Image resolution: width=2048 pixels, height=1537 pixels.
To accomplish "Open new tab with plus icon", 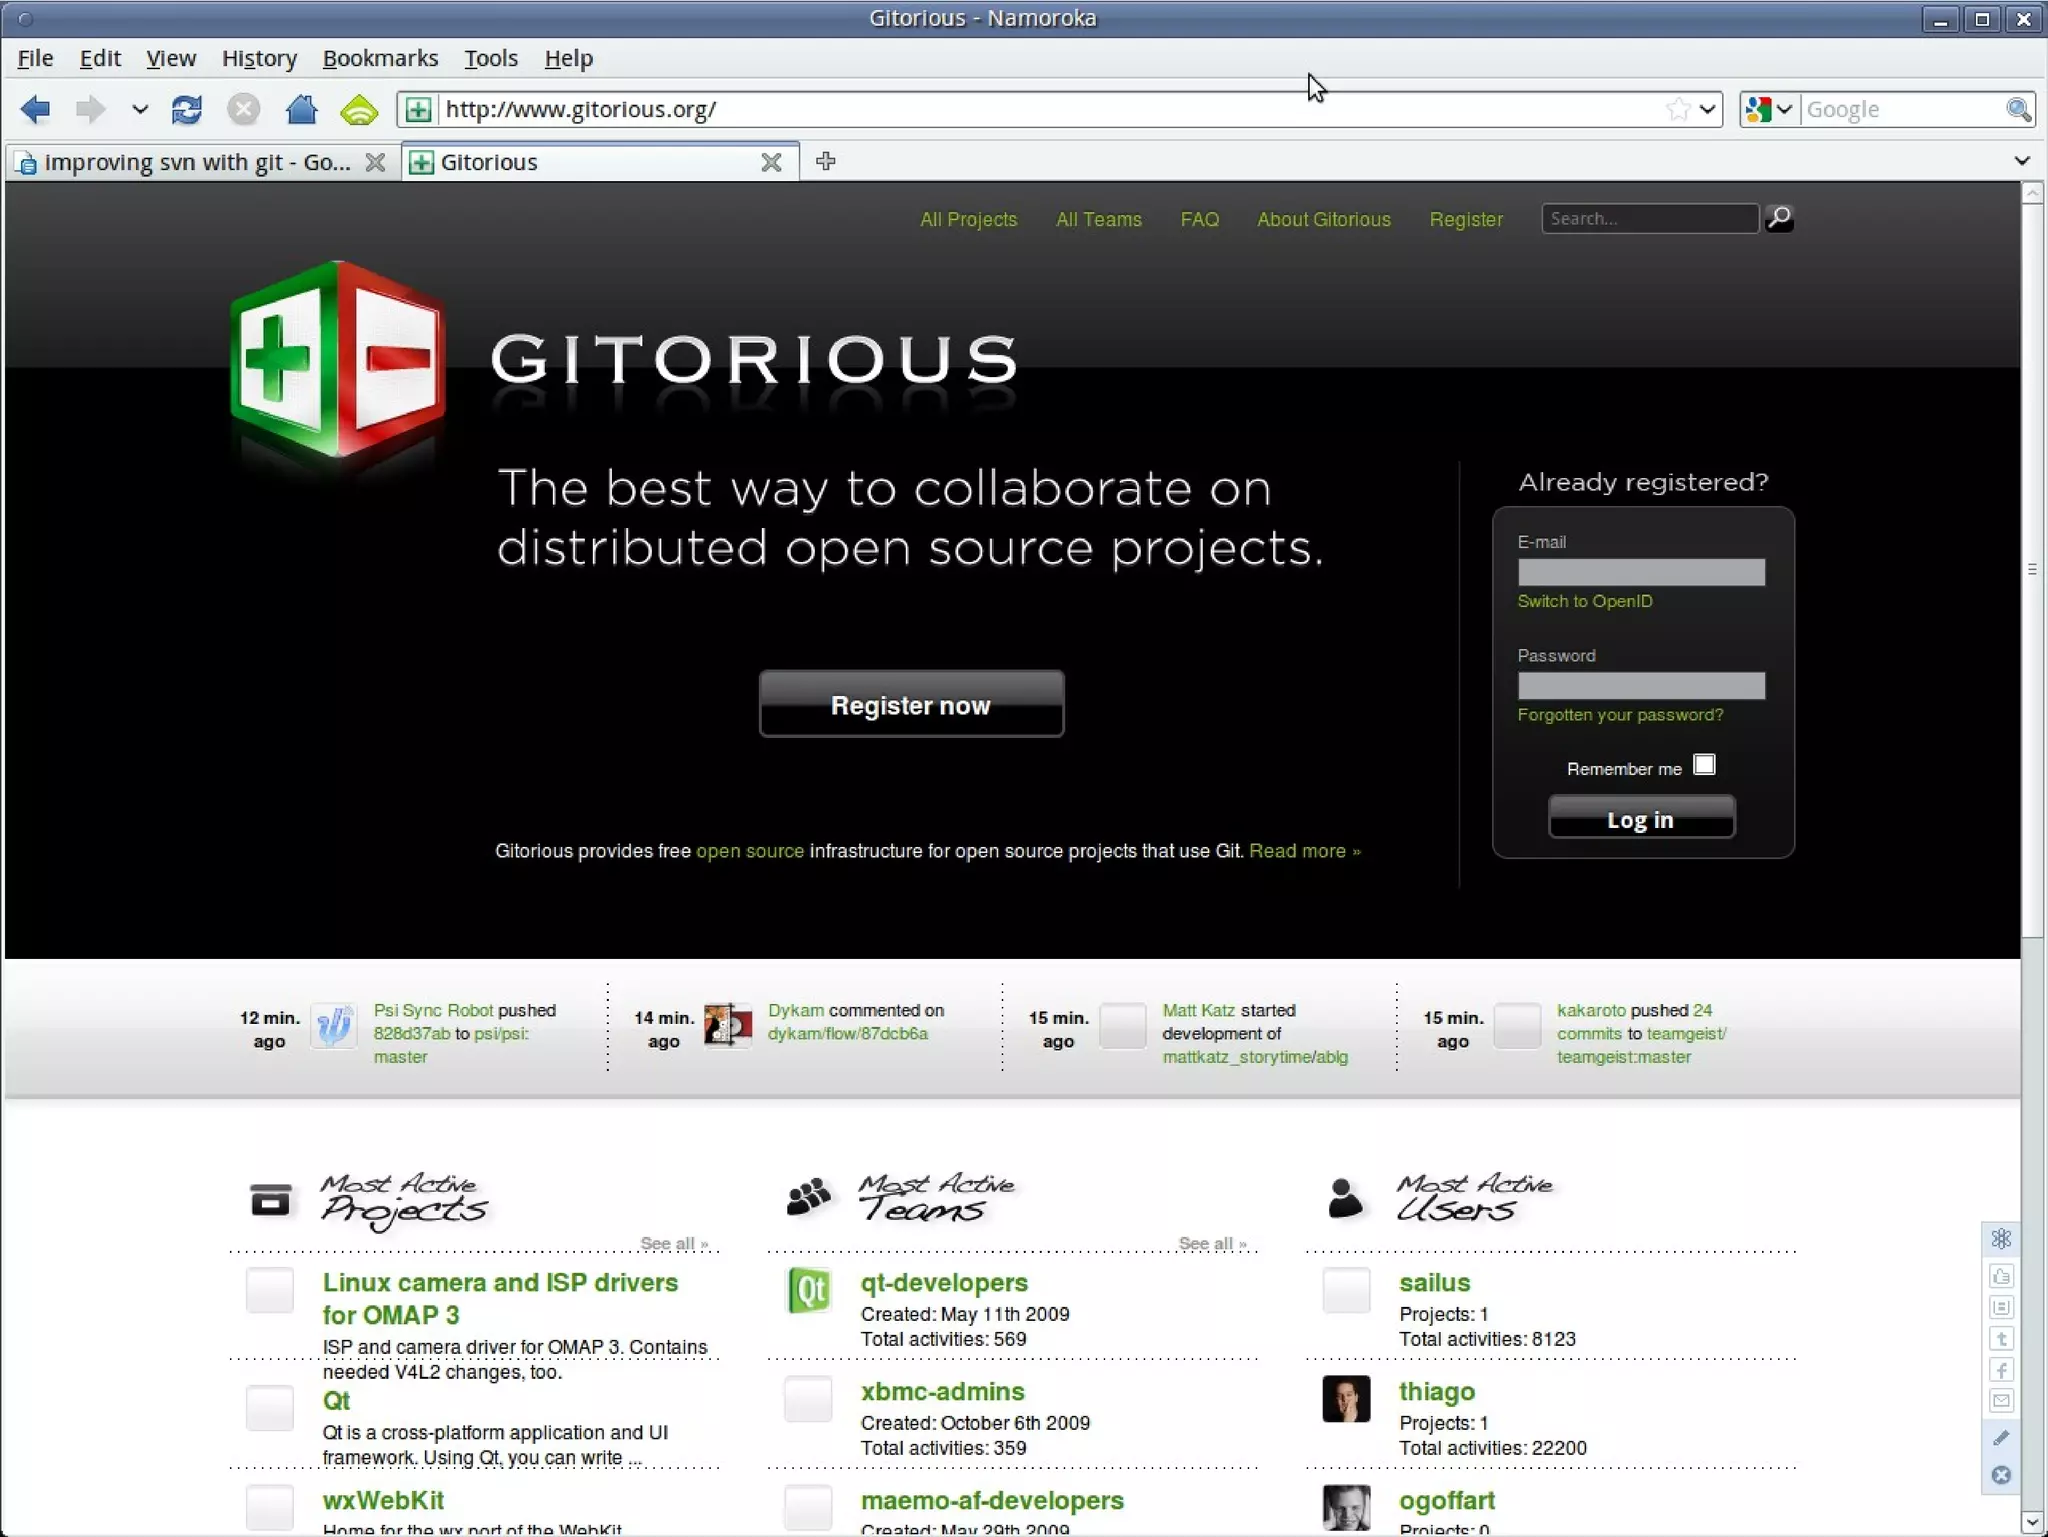I will pos(825,161).
